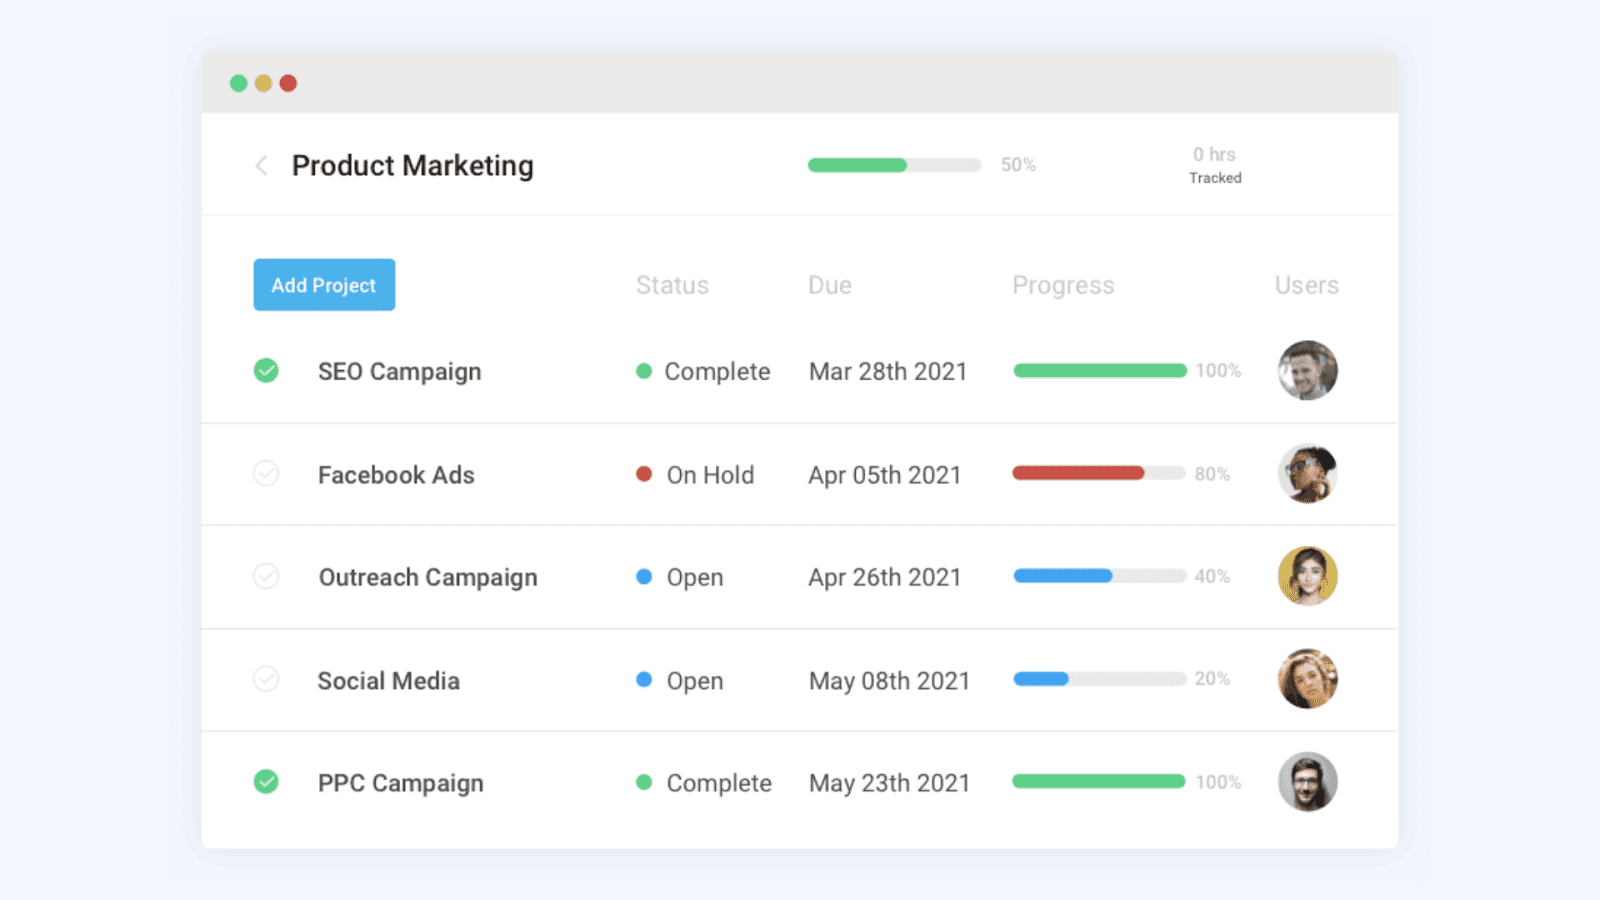1600x900 pixels.
Task: Click the PPC Campaign 100% progress bar
Action: click(x=1100, y=781)
